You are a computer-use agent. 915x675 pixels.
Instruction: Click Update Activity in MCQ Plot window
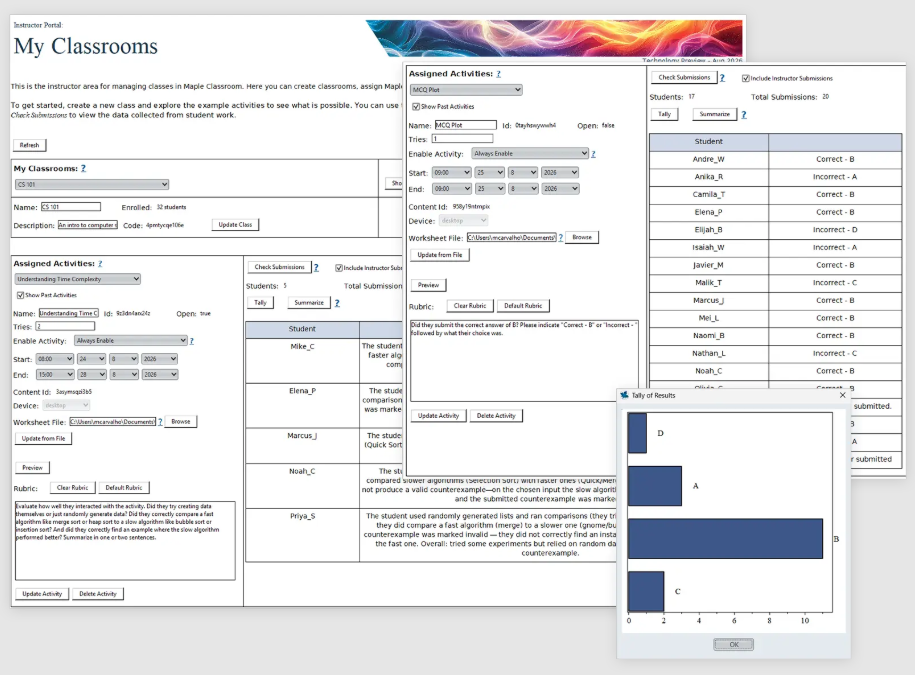(438, 416)
